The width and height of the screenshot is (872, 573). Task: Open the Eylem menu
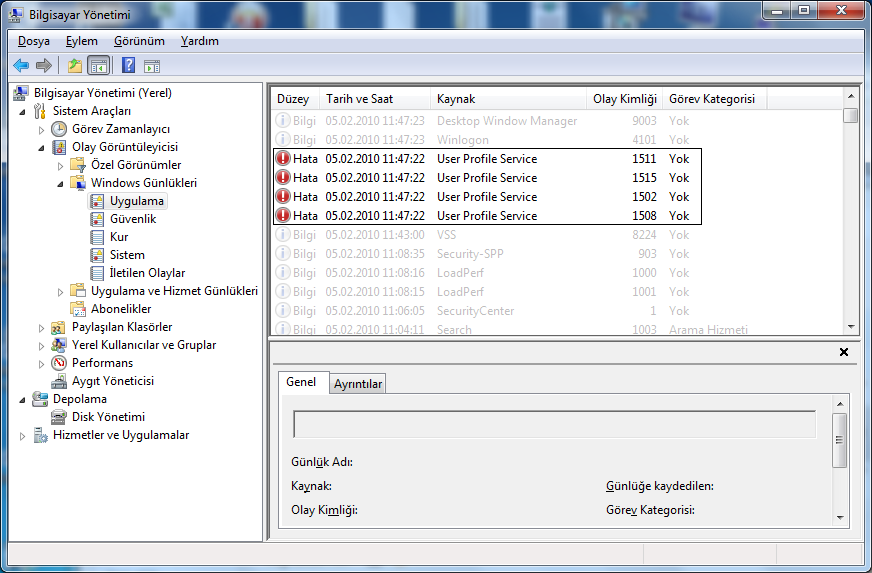pos(82,41)
